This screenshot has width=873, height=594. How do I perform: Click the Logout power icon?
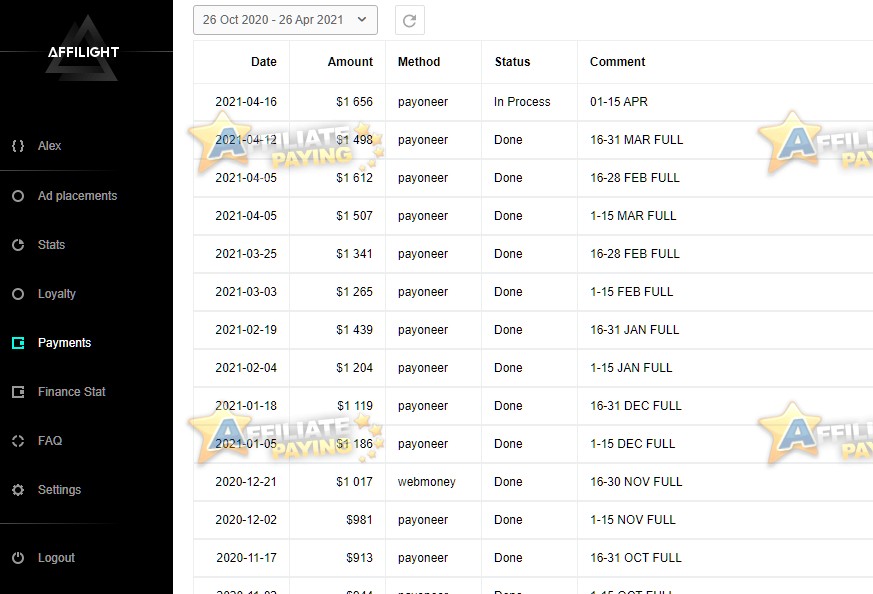pos(18,558)
